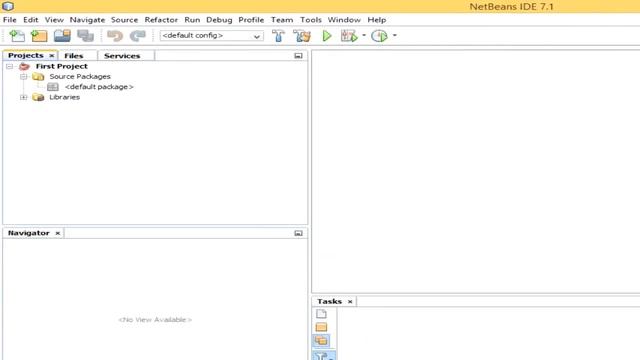640x360 pixels.
Task: Minimize the Navigator panel
Action: coord(298,233)
